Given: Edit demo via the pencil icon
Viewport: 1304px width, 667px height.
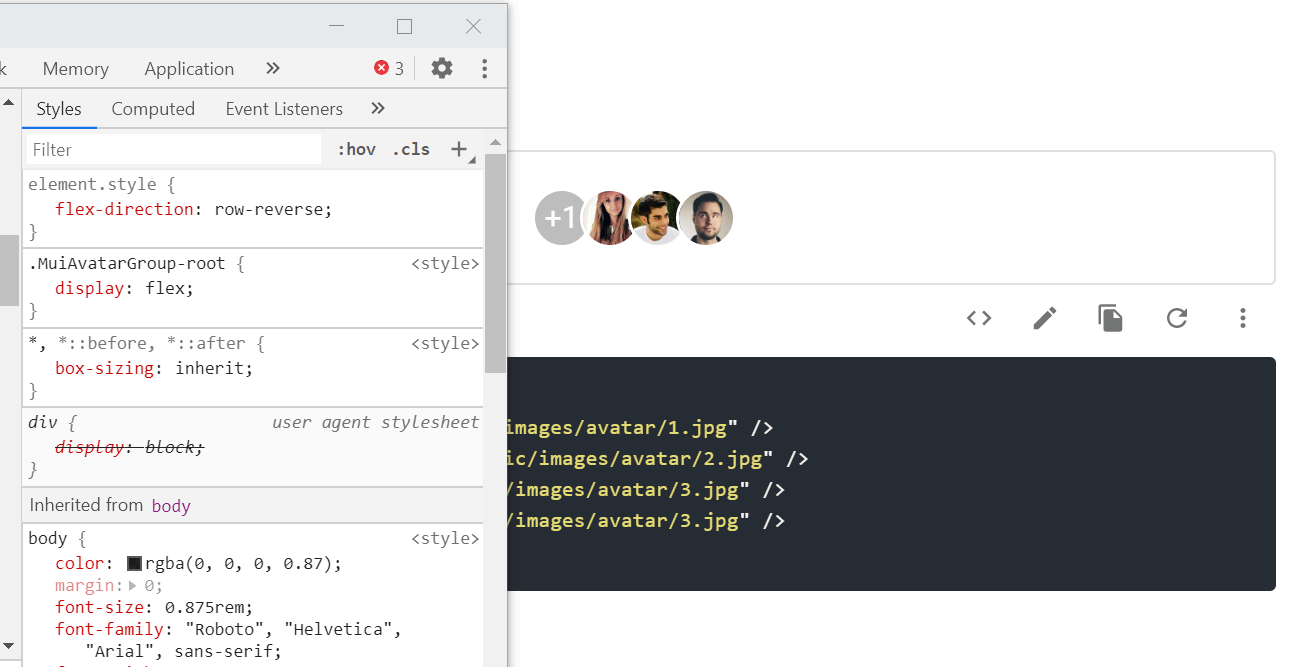Looking at the screenshot, I should click(1045, 318).
